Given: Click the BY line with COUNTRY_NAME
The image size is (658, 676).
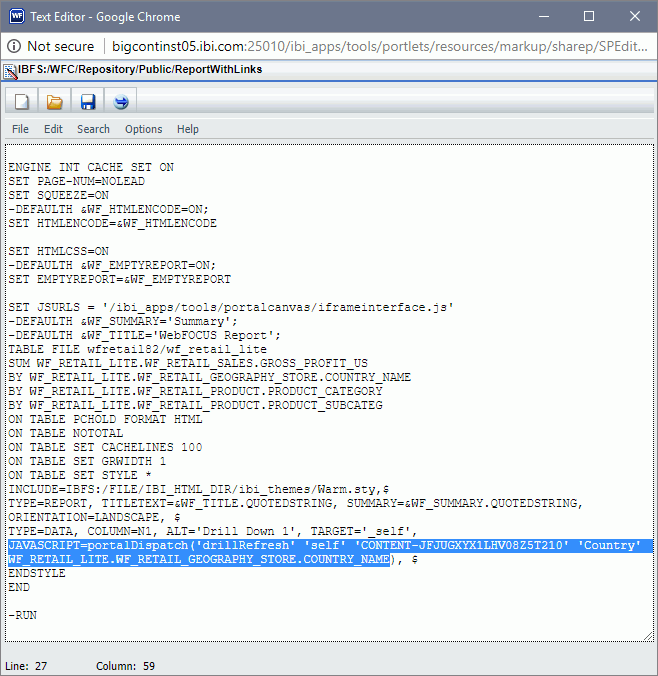Looking at the screenshot, I should [209, 377].
